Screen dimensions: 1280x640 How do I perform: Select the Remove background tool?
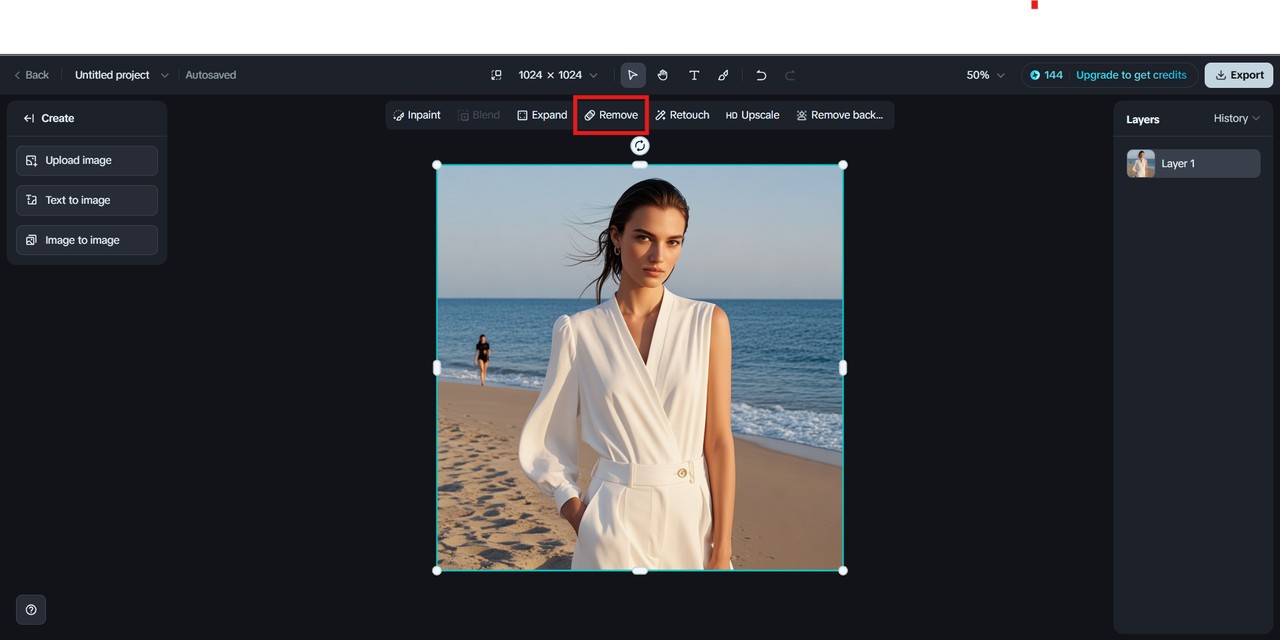point(840,115)
